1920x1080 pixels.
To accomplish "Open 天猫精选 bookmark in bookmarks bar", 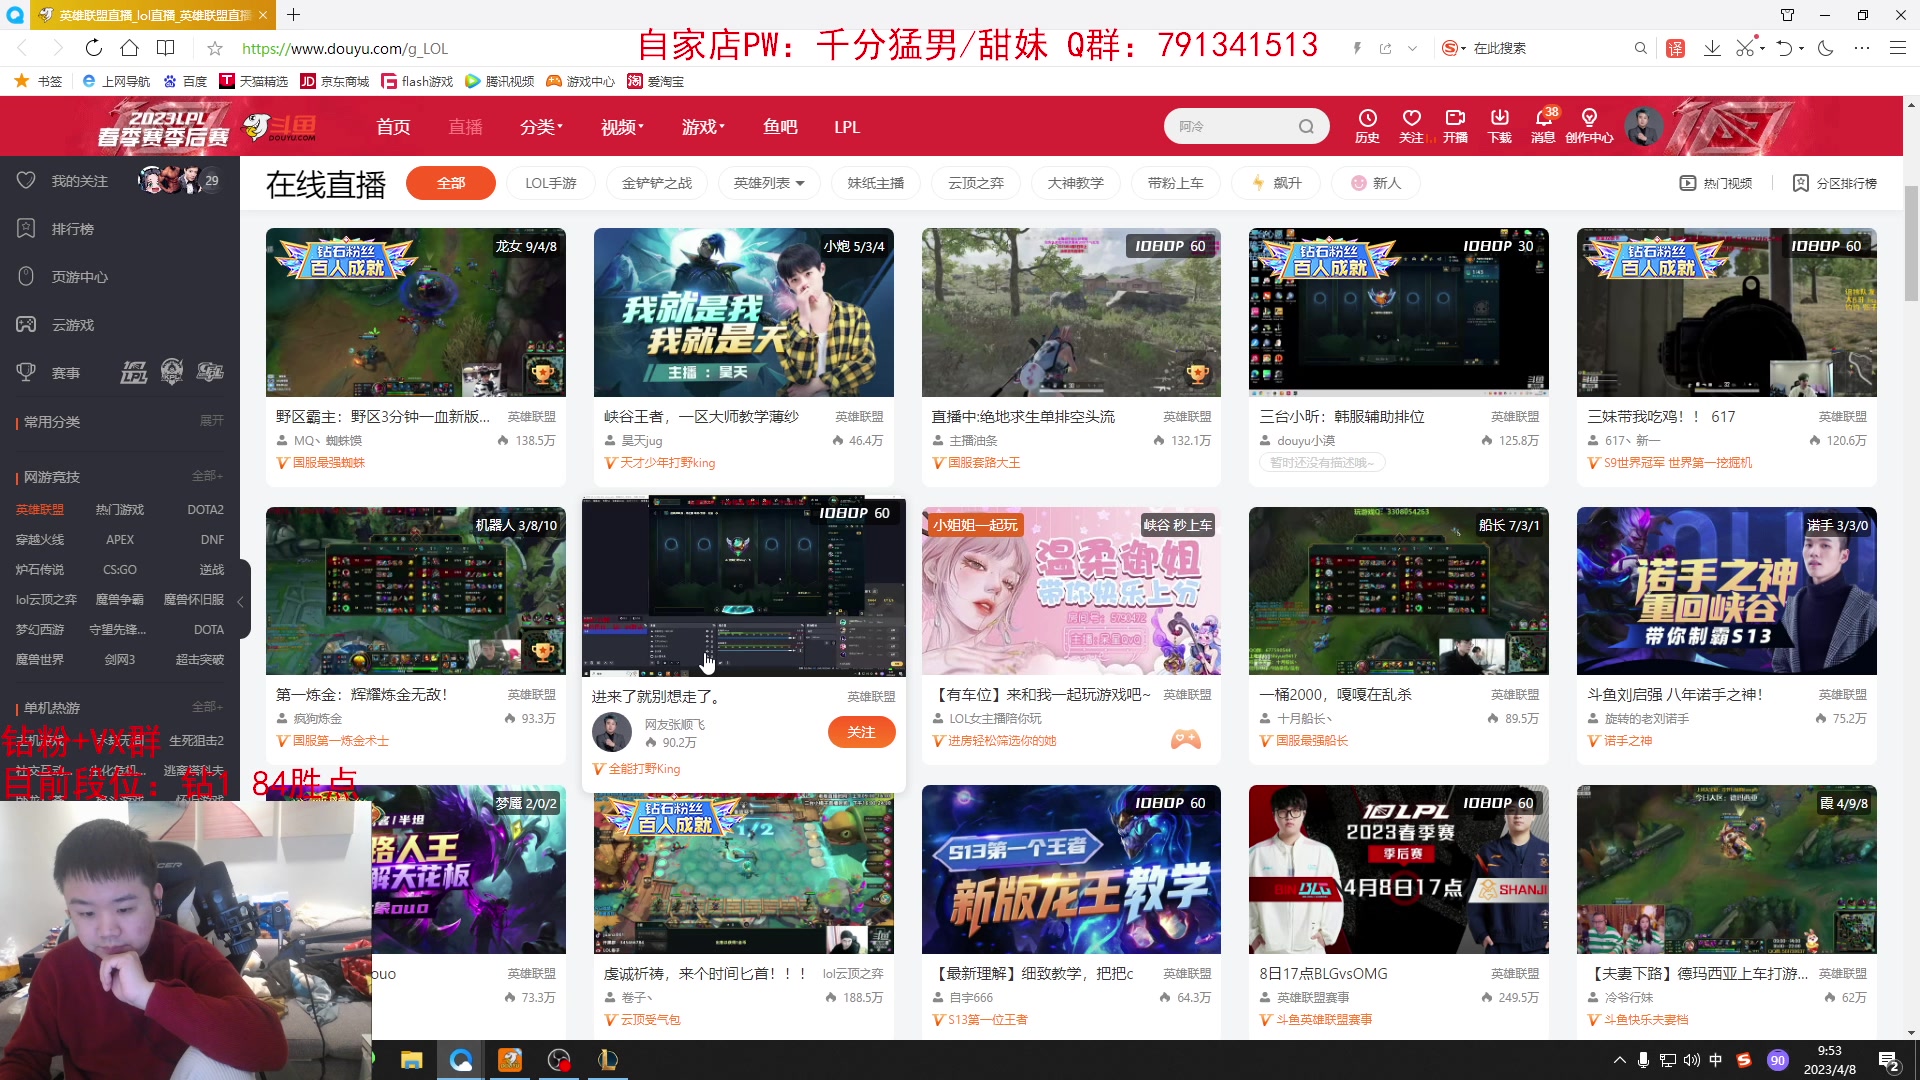I will pos(254,81).
